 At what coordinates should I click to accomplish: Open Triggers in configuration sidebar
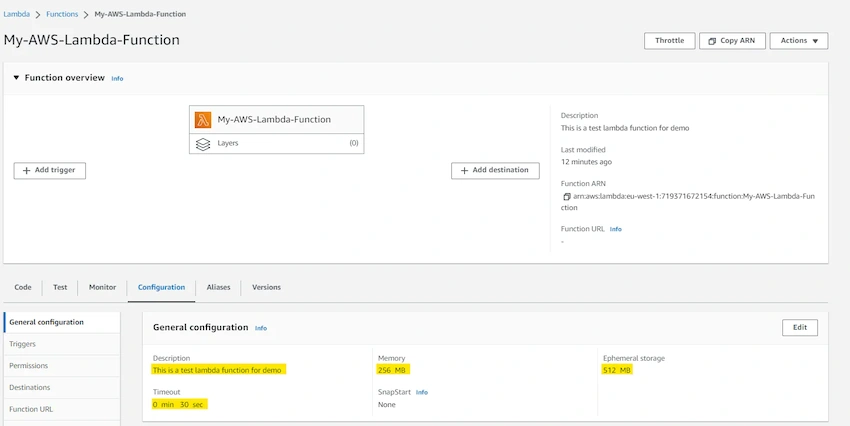point(62,344)
